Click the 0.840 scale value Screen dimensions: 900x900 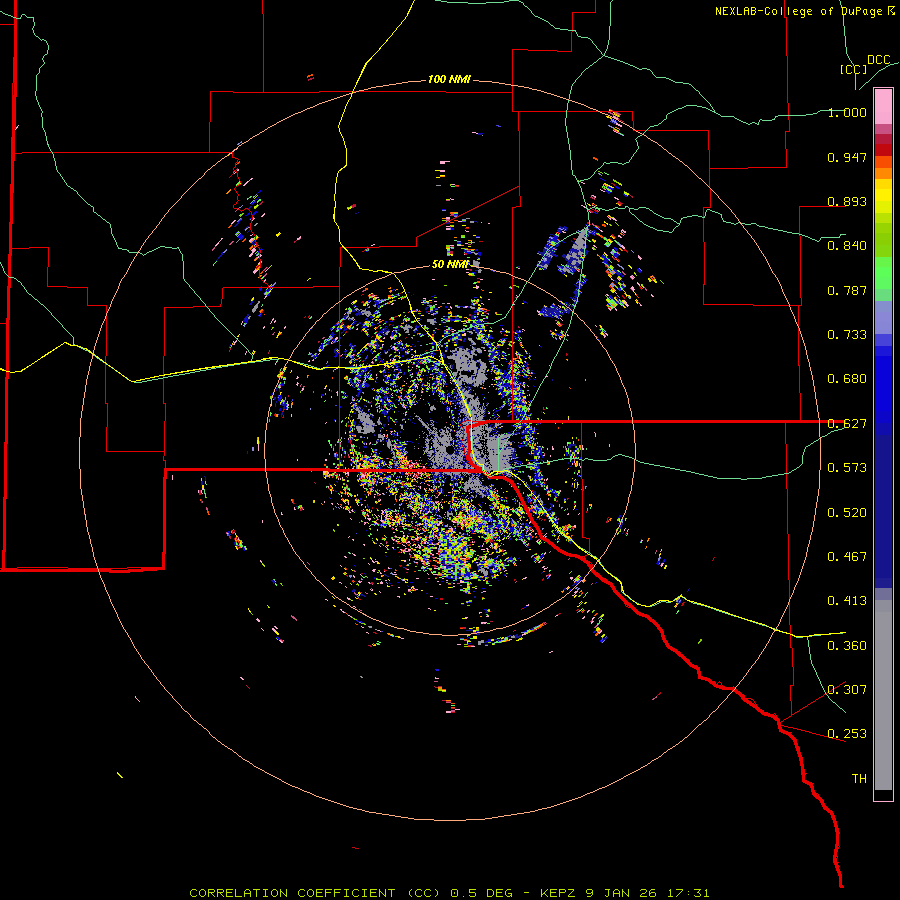click(x=847, y=246)
